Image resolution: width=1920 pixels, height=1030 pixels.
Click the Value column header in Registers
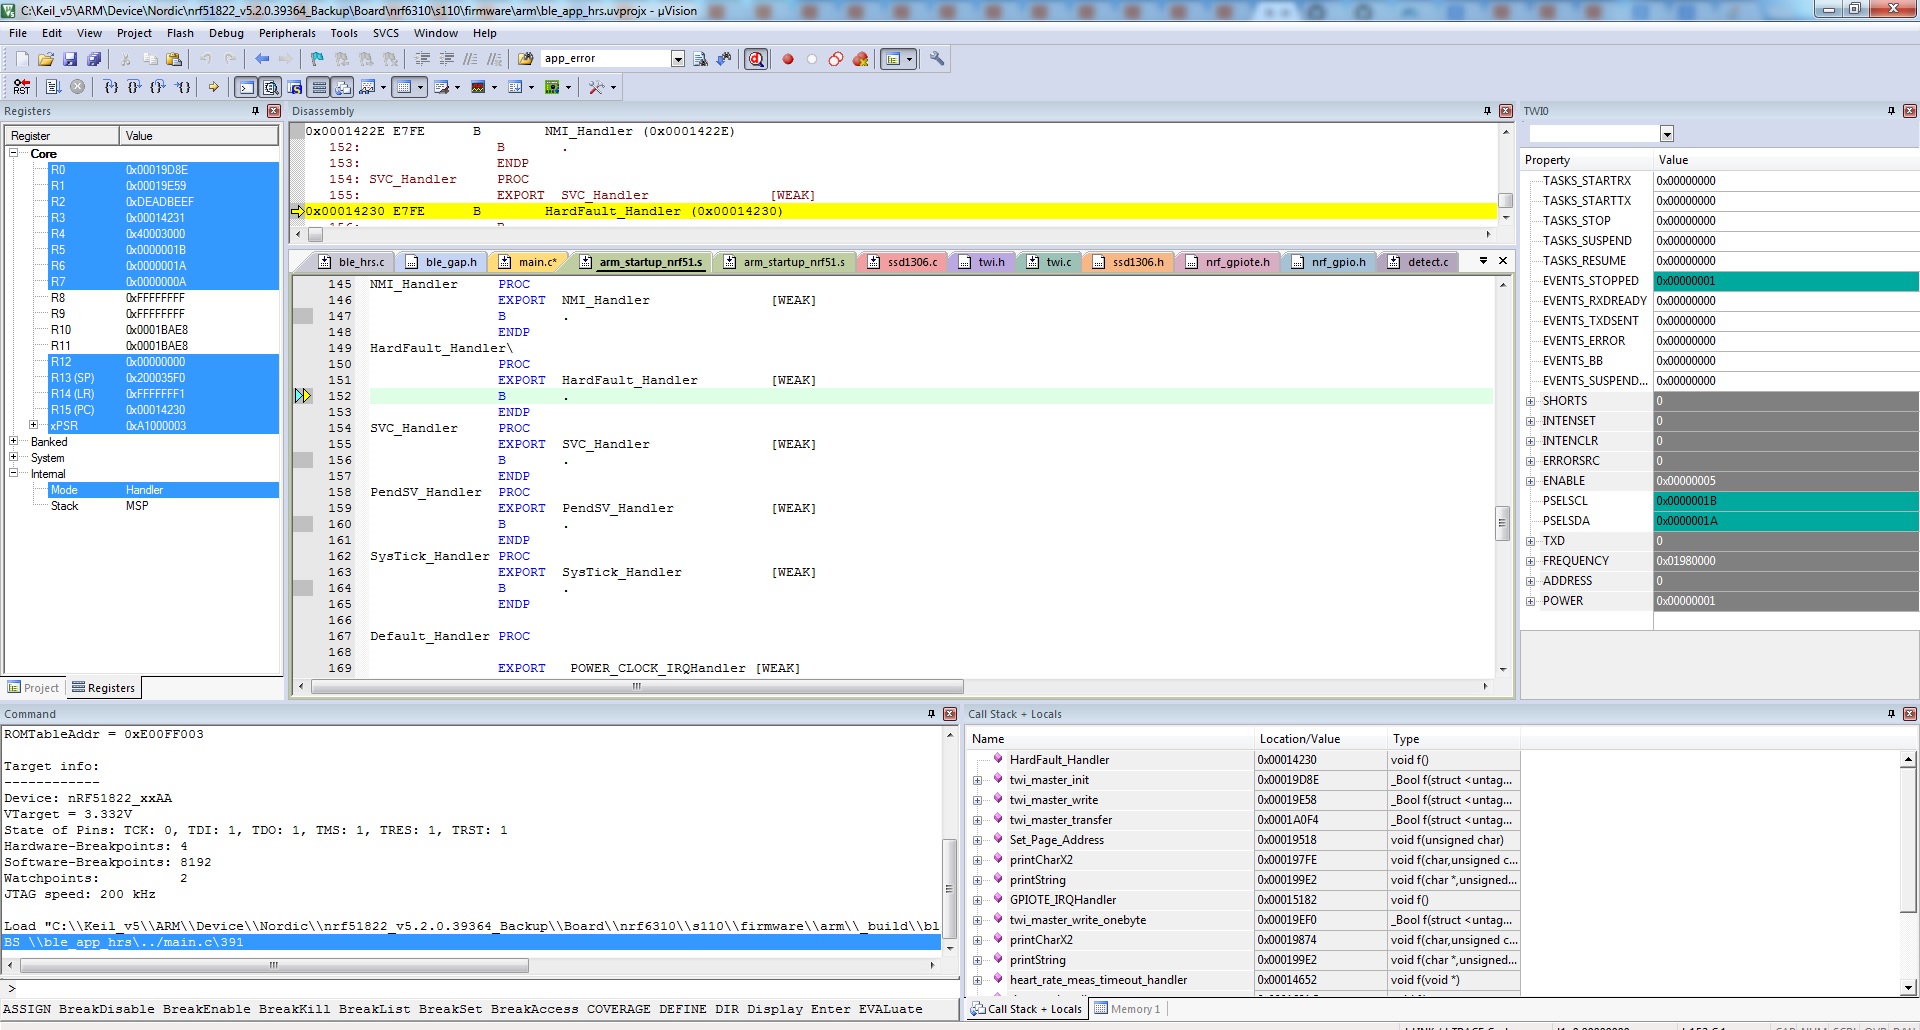198,136
